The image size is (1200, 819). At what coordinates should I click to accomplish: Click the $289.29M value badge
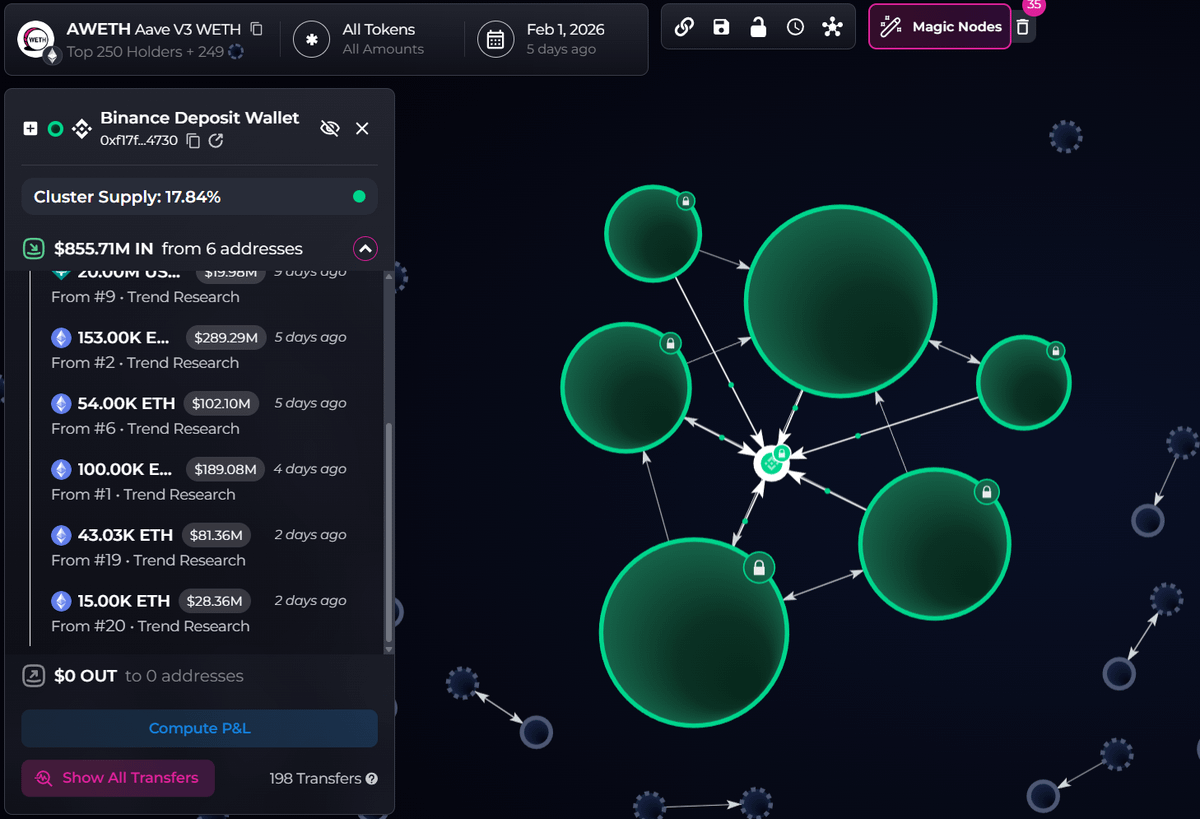click(225, 337)
